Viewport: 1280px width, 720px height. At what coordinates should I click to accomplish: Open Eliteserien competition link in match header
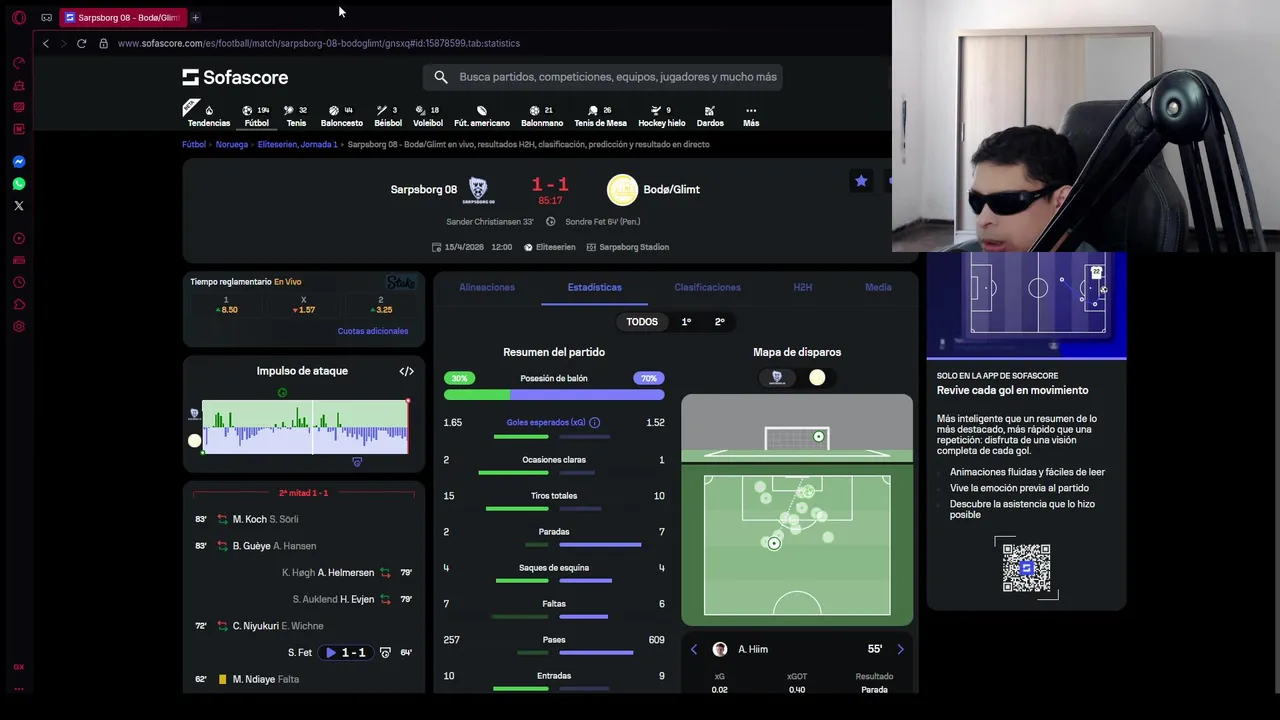[x=550, y=247]
